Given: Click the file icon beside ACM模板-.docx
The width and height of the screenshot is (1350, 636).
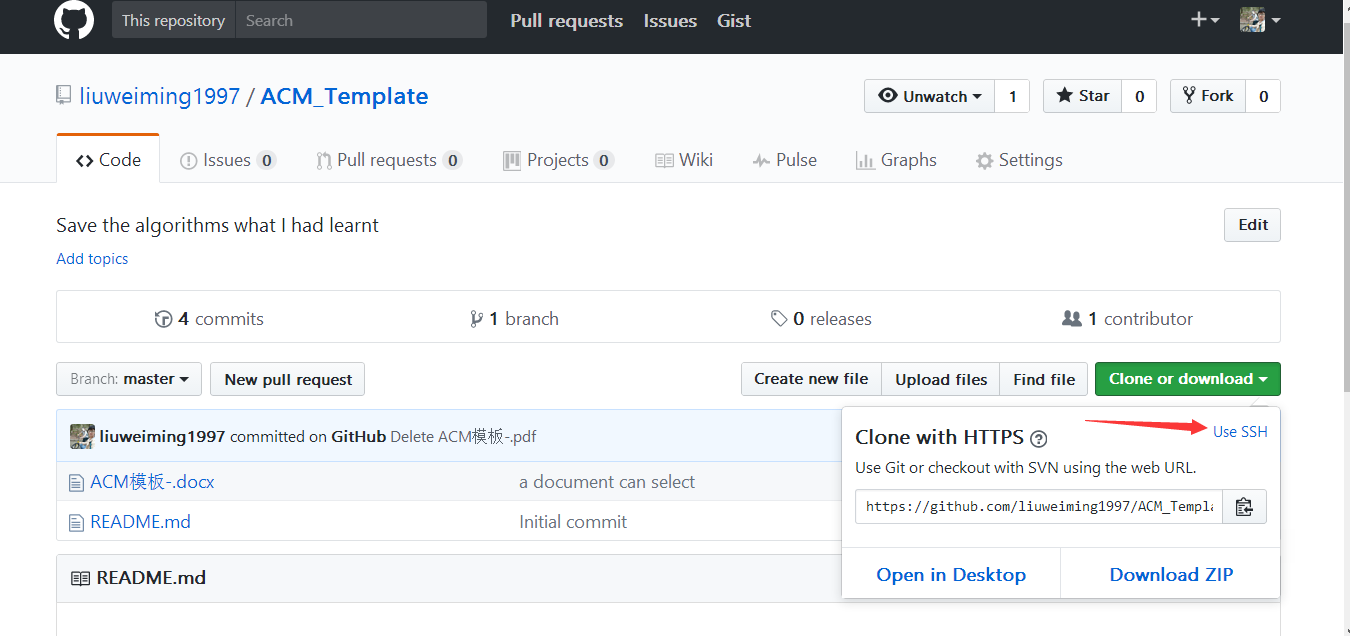Looking at the screenshot, I should click(x=76, y=483).
